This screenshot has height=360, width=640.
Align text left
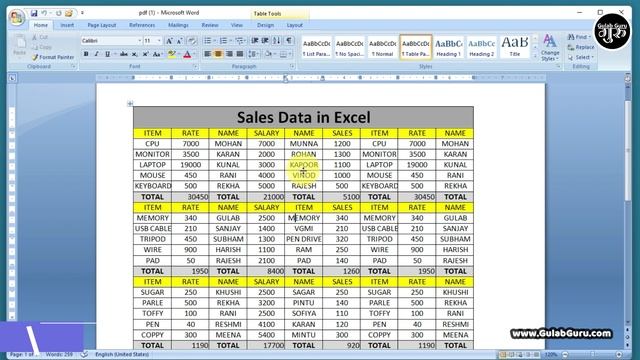(207, 54)
